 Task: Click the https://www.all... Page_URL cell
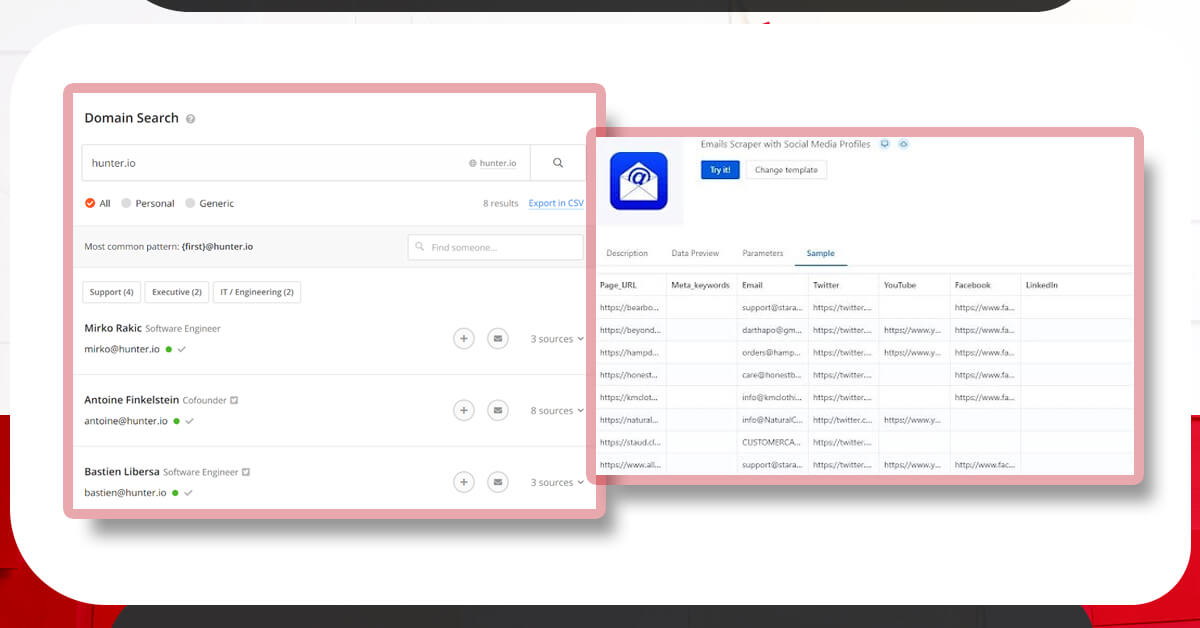pyautogui.click(x=630, y=465)
